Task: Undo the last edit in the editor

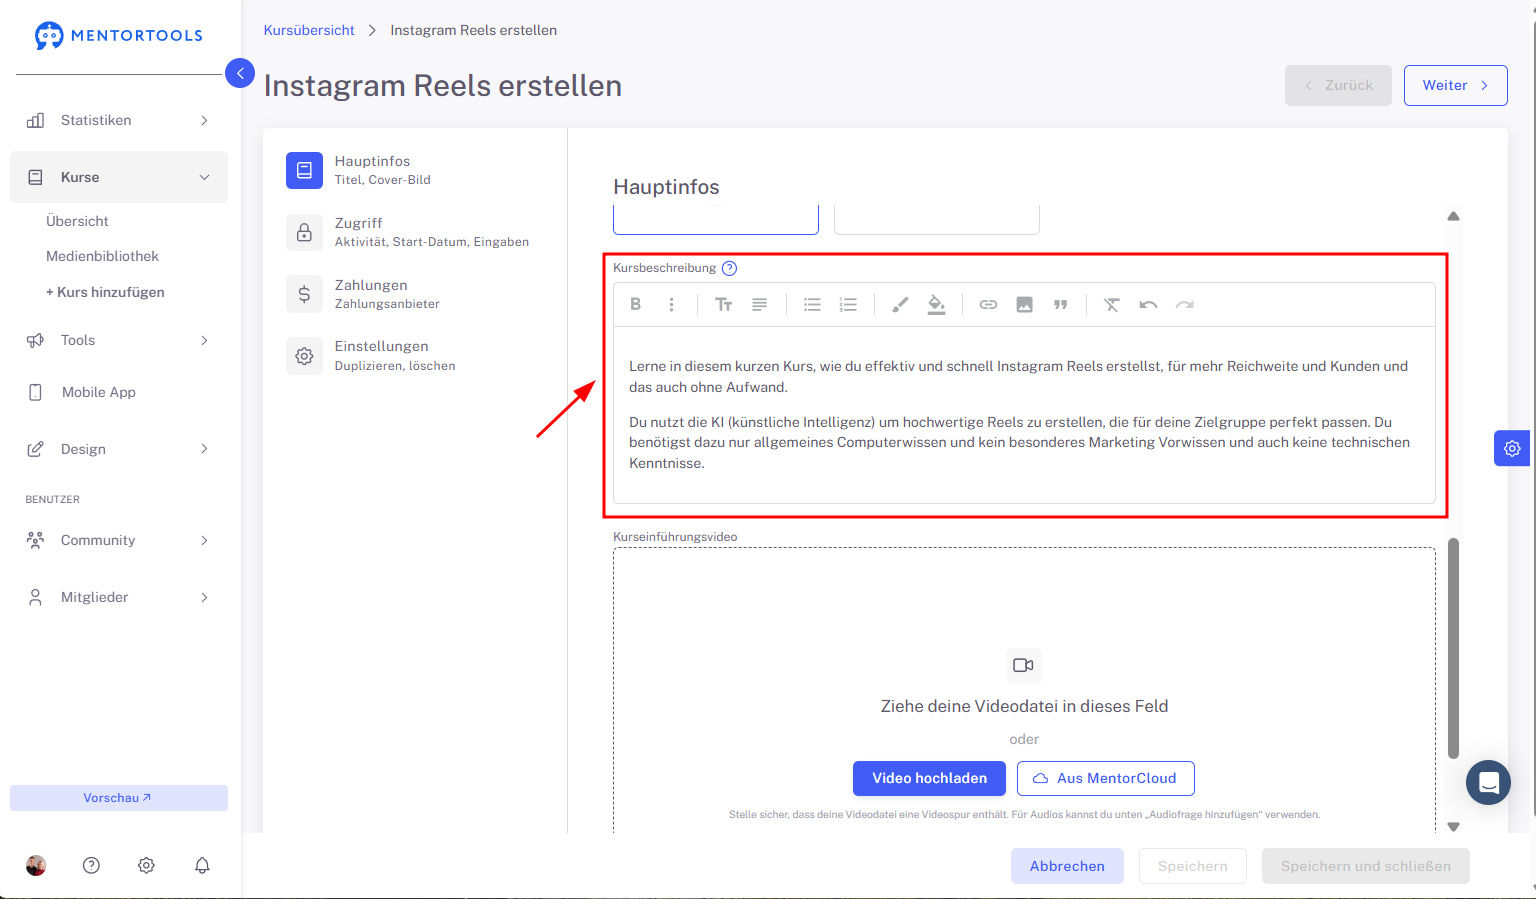Action: pos(1148,305)
